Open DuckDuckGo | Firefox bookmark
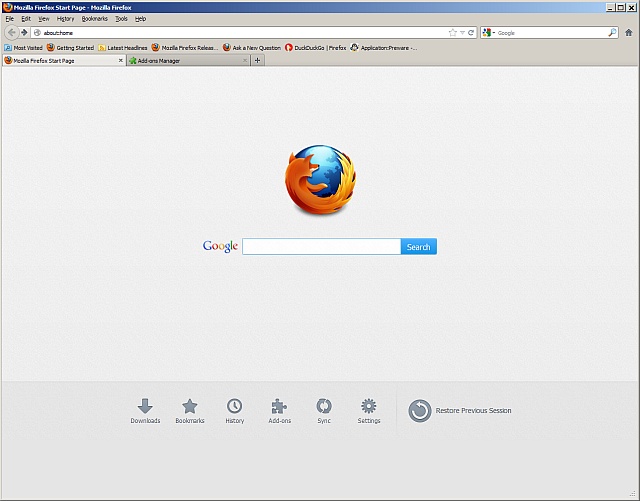This screenshot has height=501, width=640. 316,48
